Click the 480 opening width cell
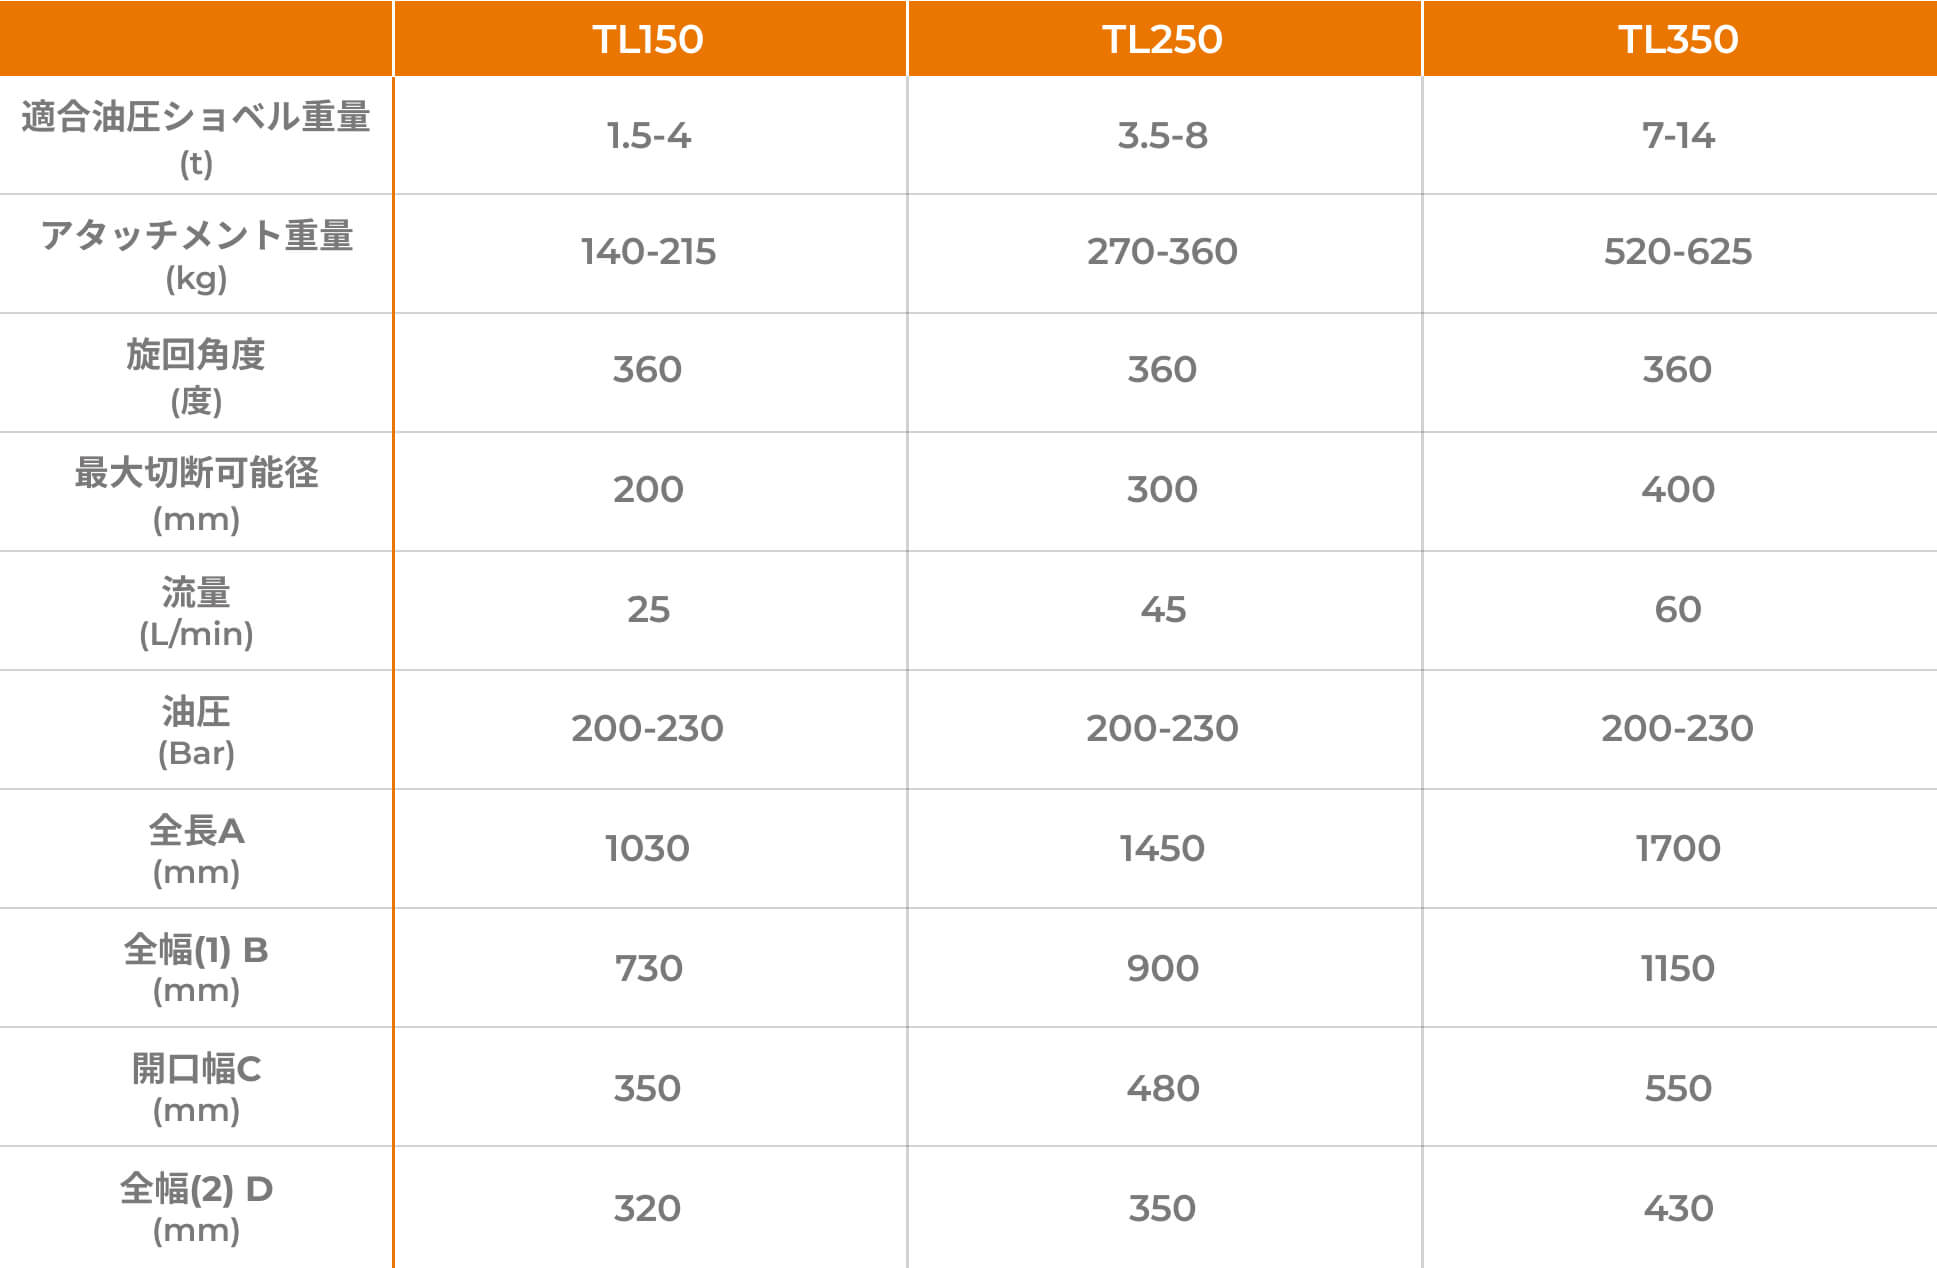 click(x=1163, y=1089)
